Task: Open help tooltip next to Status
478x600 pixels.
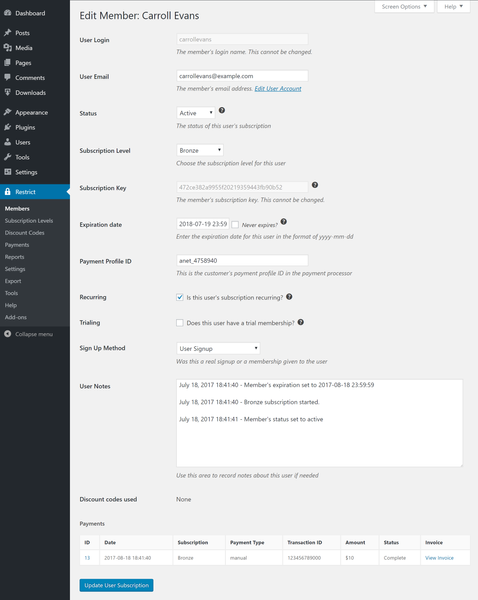Action: click(222, 111)
